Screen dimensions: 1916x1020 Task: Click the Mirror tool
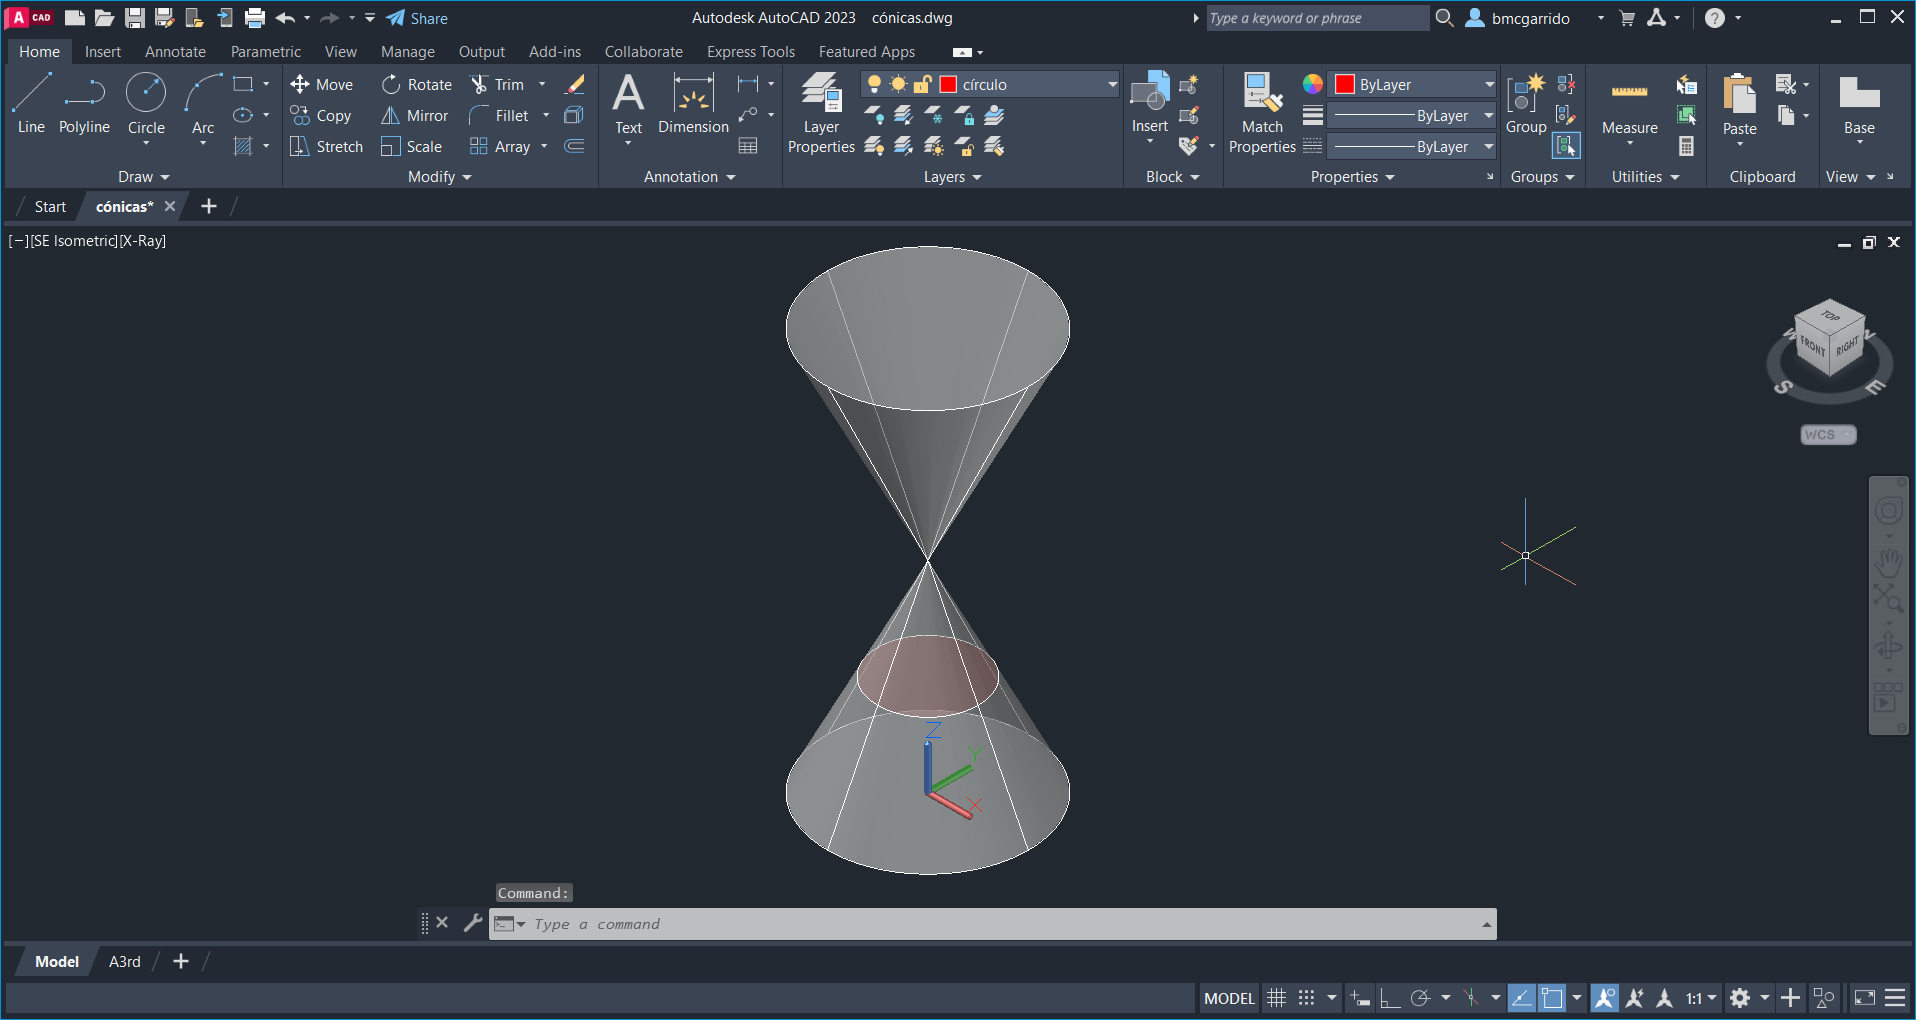pyautogui.click(x=415, y=116)
